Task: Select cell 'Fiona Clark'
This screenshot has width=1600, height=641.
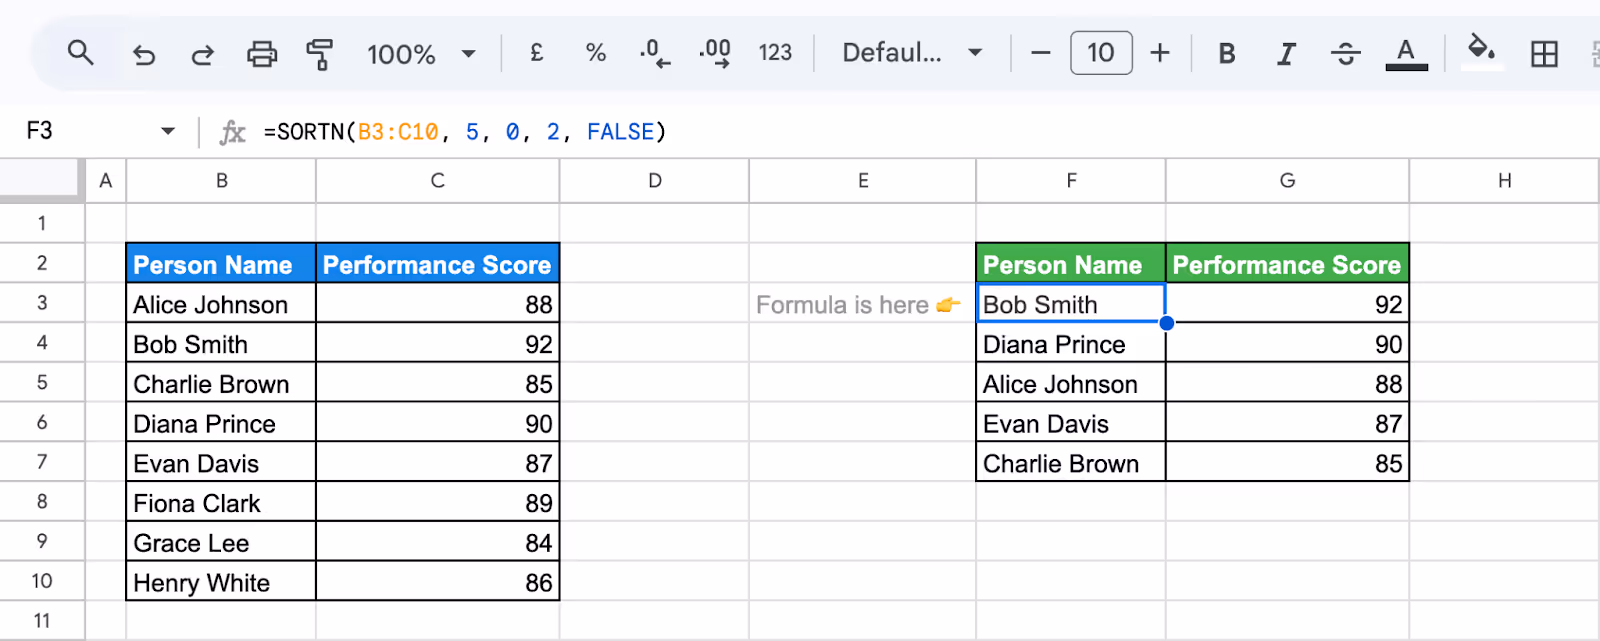Action: (221, 503)
